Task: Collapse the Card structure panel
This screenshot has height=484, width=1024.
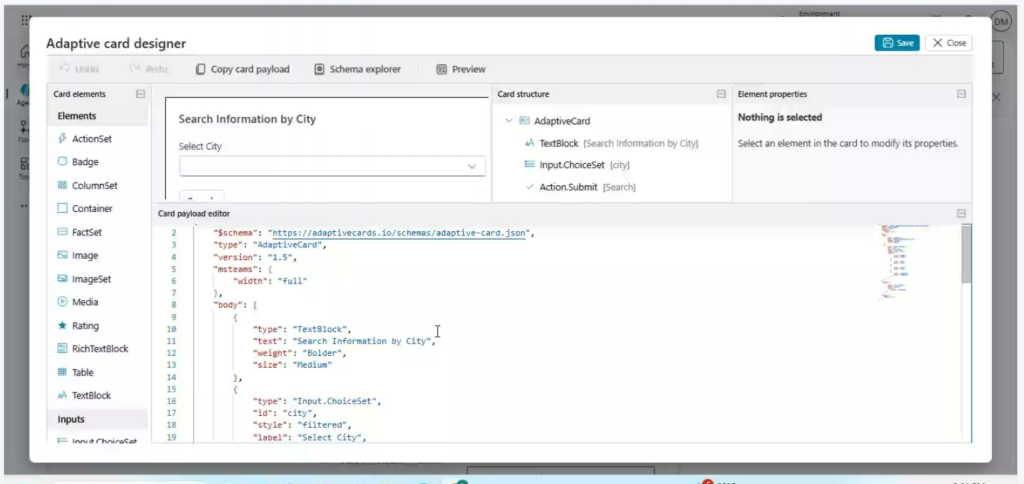Action: pos(721,94)
